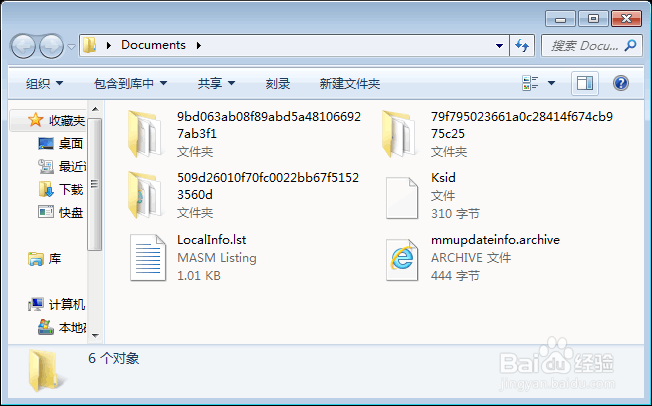Open the 包含到库中 dropdown menu

(131, 84)
